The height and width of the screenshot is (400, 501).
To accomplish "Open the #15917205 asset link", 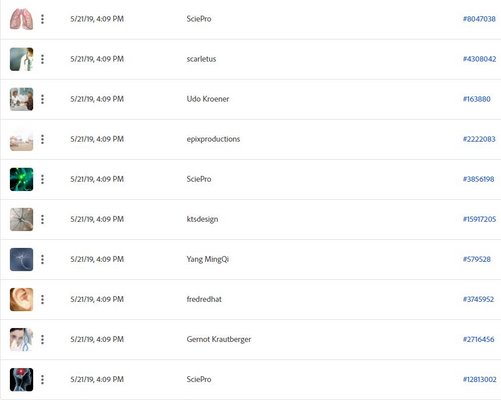I will click(x=479, y=219).
